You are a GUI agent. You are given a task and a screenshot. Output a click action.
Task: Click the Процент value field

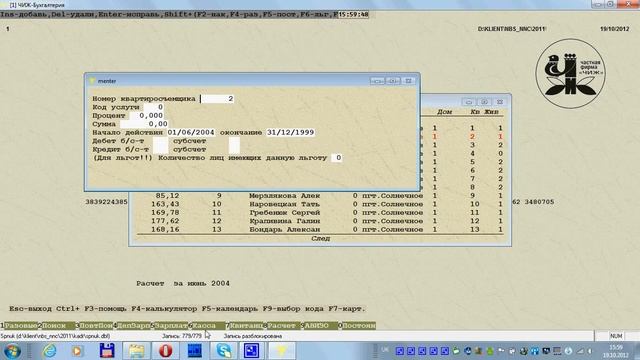[147, 116]
